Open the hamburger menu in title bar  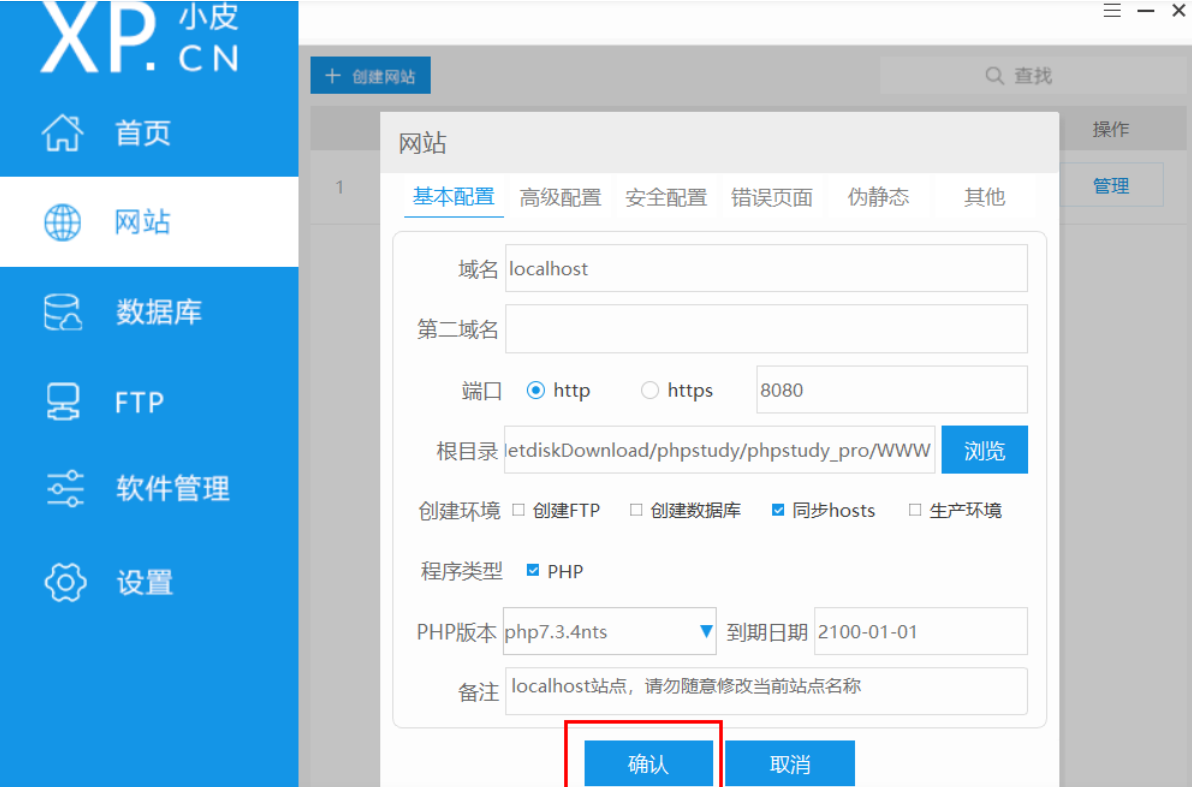[x=1112, y=11]
